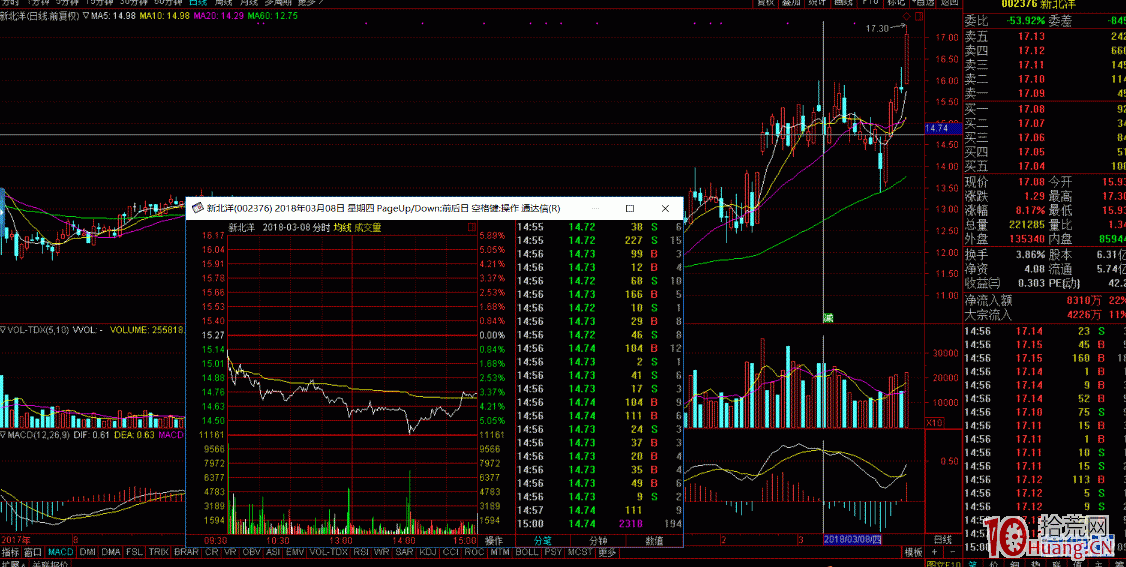Click the 卖一 17.09 order row
This screenshot has width=1126, height=567.
(1044, 93)
